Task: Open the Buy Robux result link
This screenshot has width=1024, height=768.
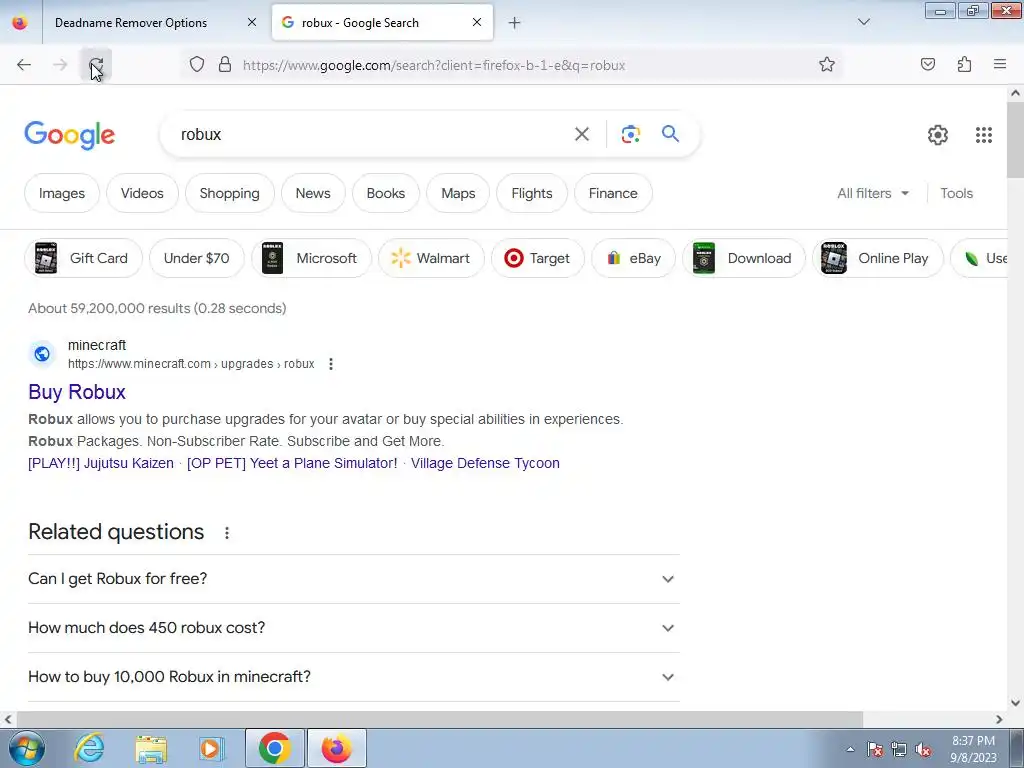Action: [77, 392]
